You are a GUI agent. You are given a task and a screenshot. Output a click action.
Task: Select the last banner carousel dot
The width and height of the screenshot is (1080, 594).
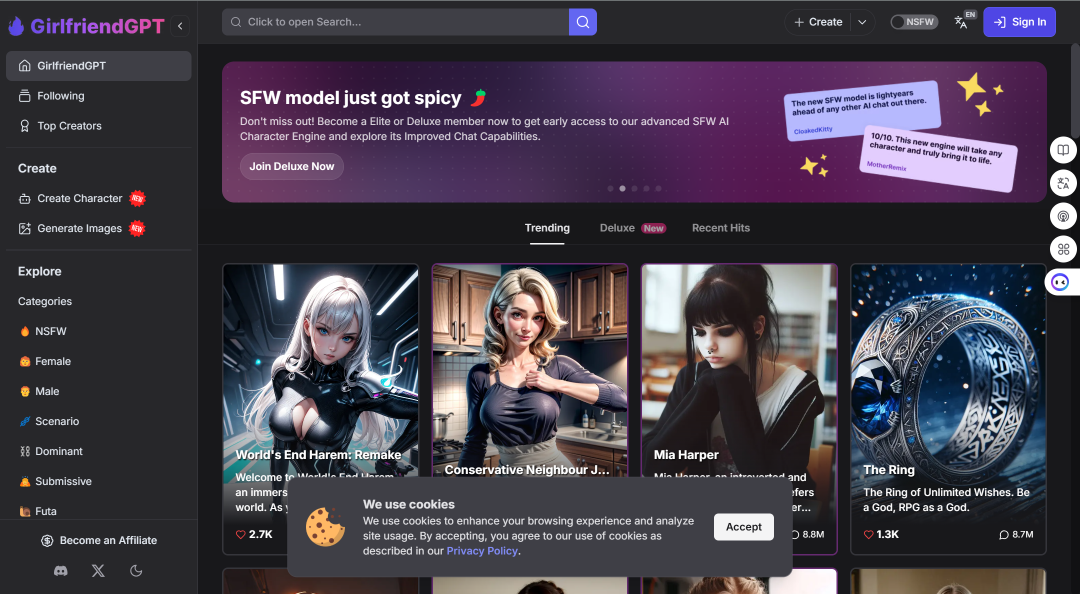click(658, 188)
